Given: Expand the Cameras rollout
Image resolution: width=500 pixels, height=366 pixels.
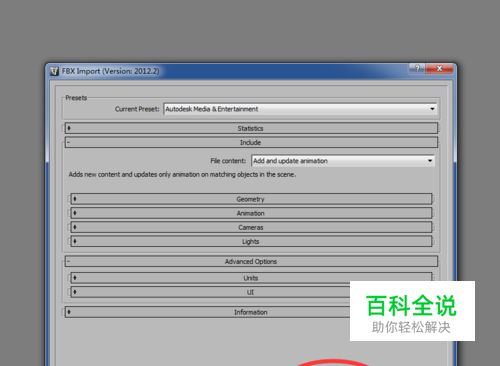Looking at the screenshot, I should pyautogui.click(x=251, y=227).
